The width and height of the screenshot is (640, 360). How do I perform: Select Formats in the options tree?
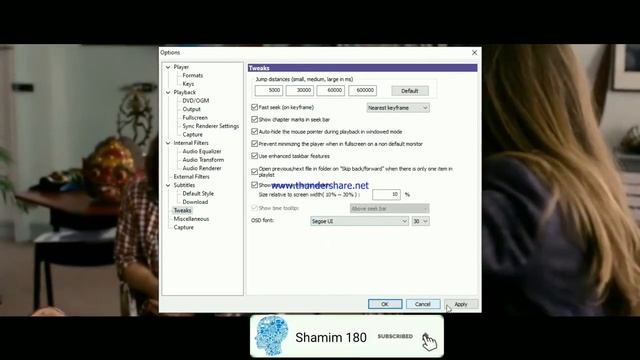tap(193, 76)
